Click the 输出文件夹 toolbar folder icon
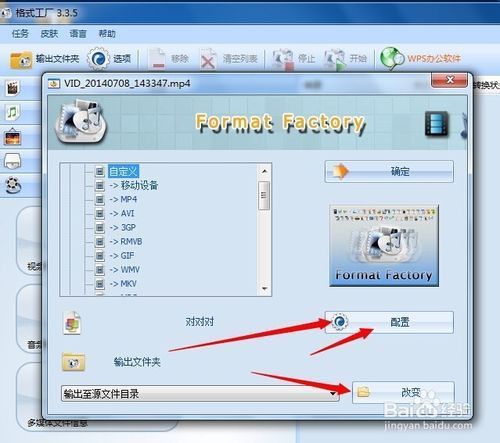 pyautogui.click(x=21, y=60)
